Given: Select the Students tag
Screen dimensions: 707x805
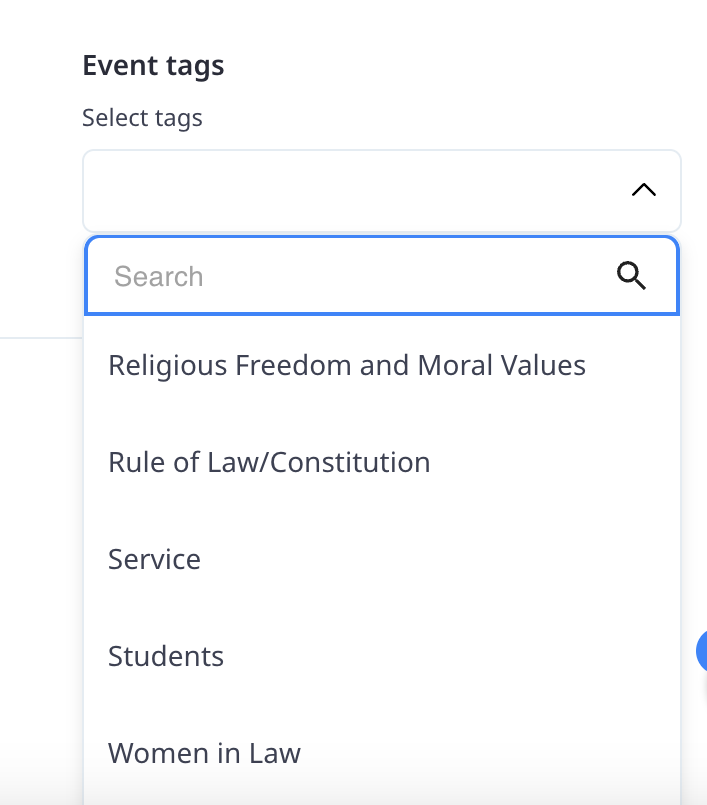Looking at the screenshot, I should 166,656.
